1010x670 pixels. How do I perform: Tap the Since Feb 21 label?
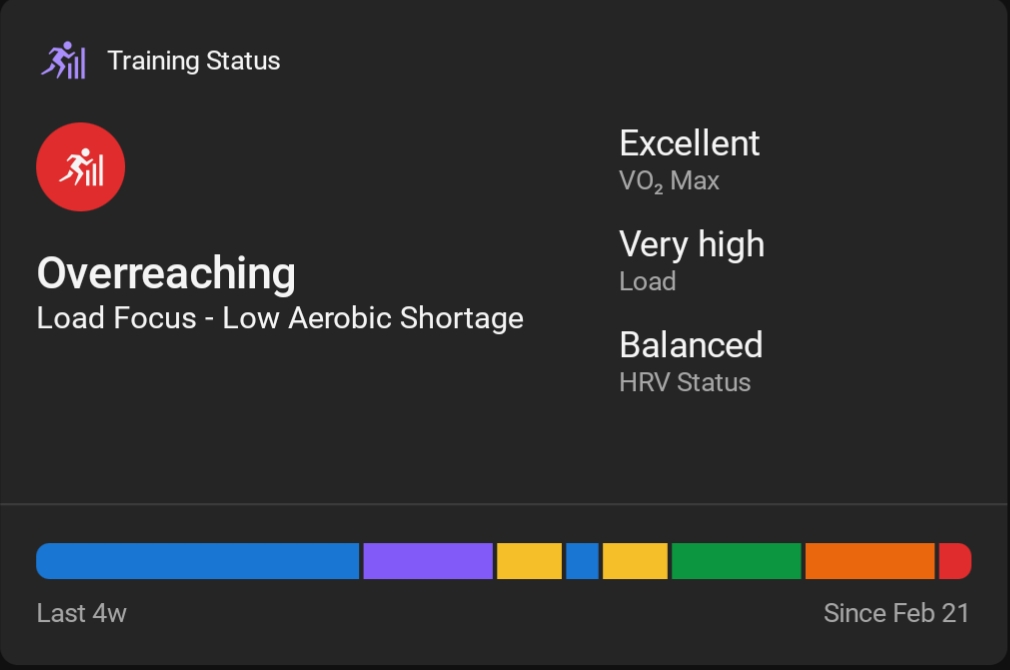[x=896, y=613]
